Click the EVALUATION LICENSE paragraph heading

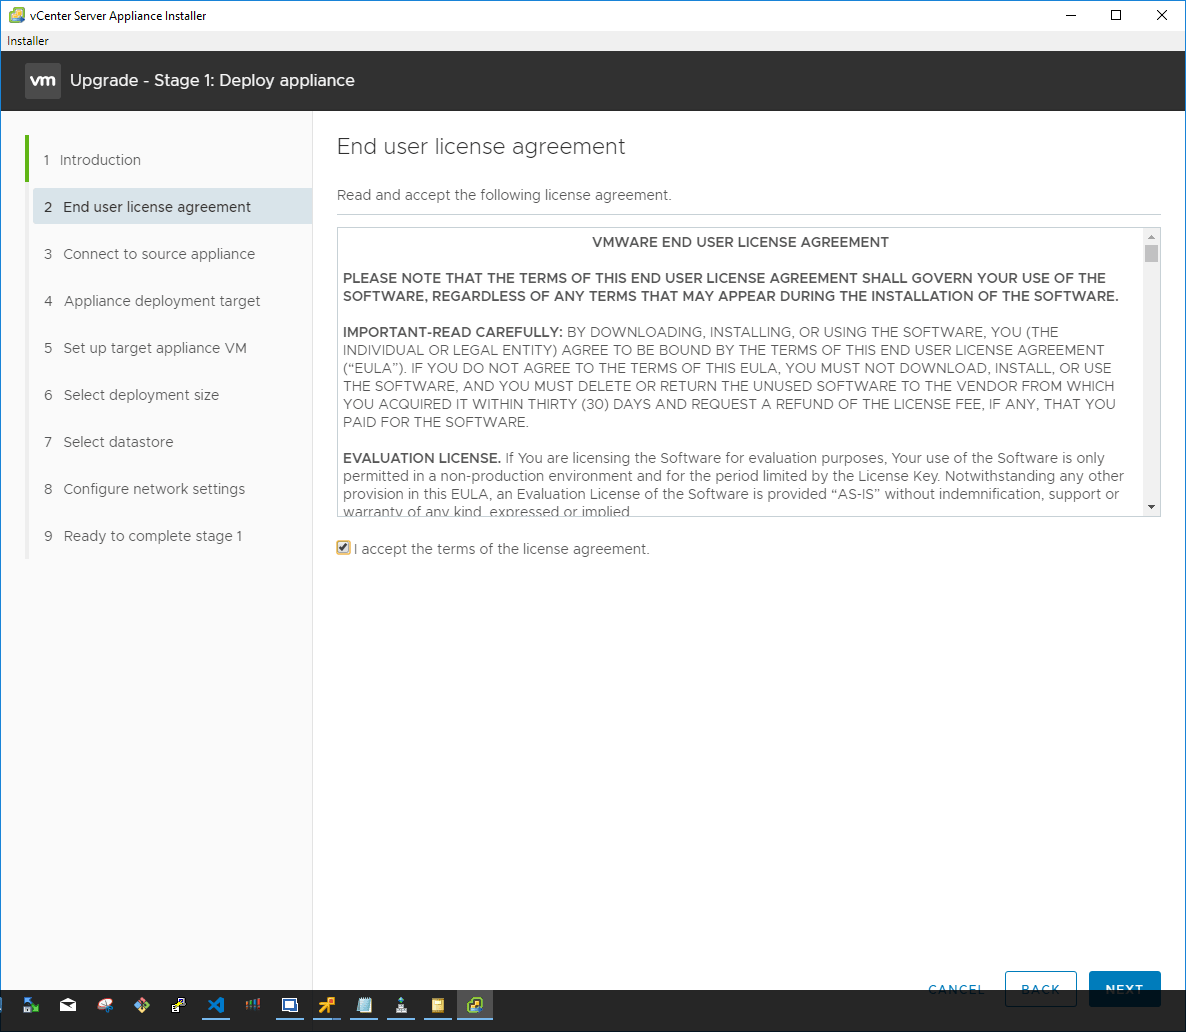(421, 458)
